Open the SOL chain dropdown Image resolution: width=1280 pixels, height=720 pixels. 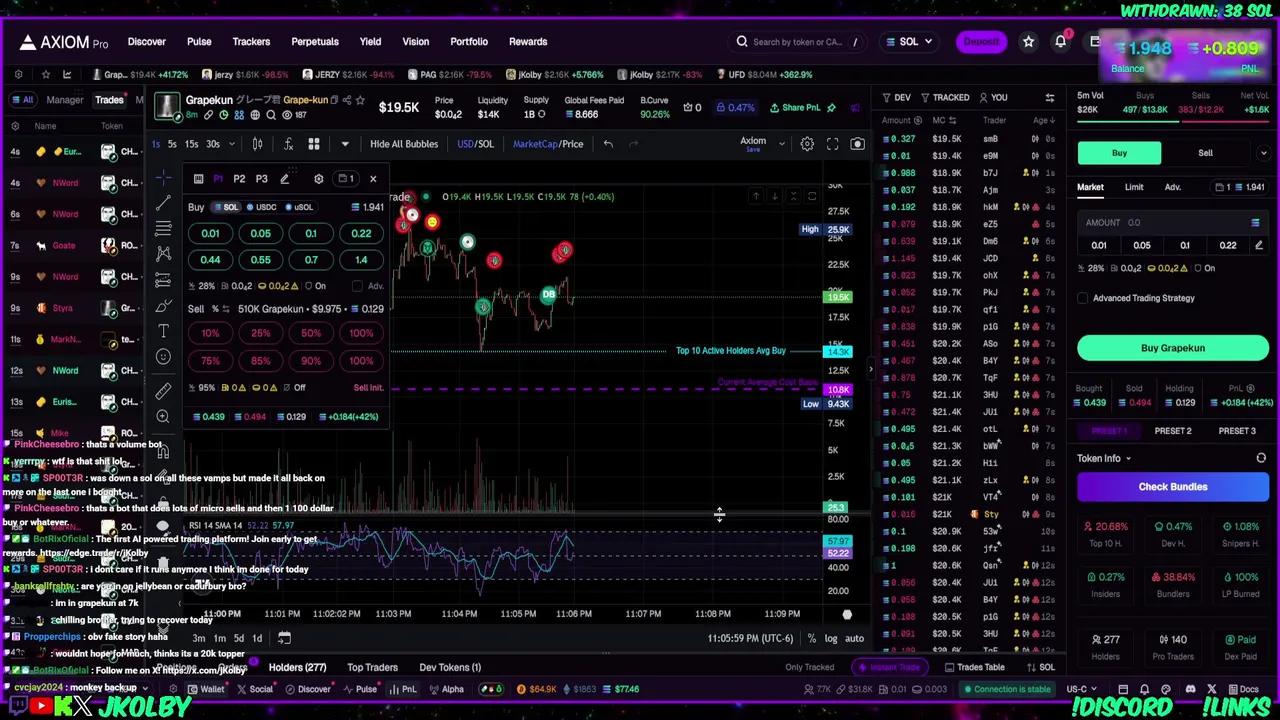[909, 42]
